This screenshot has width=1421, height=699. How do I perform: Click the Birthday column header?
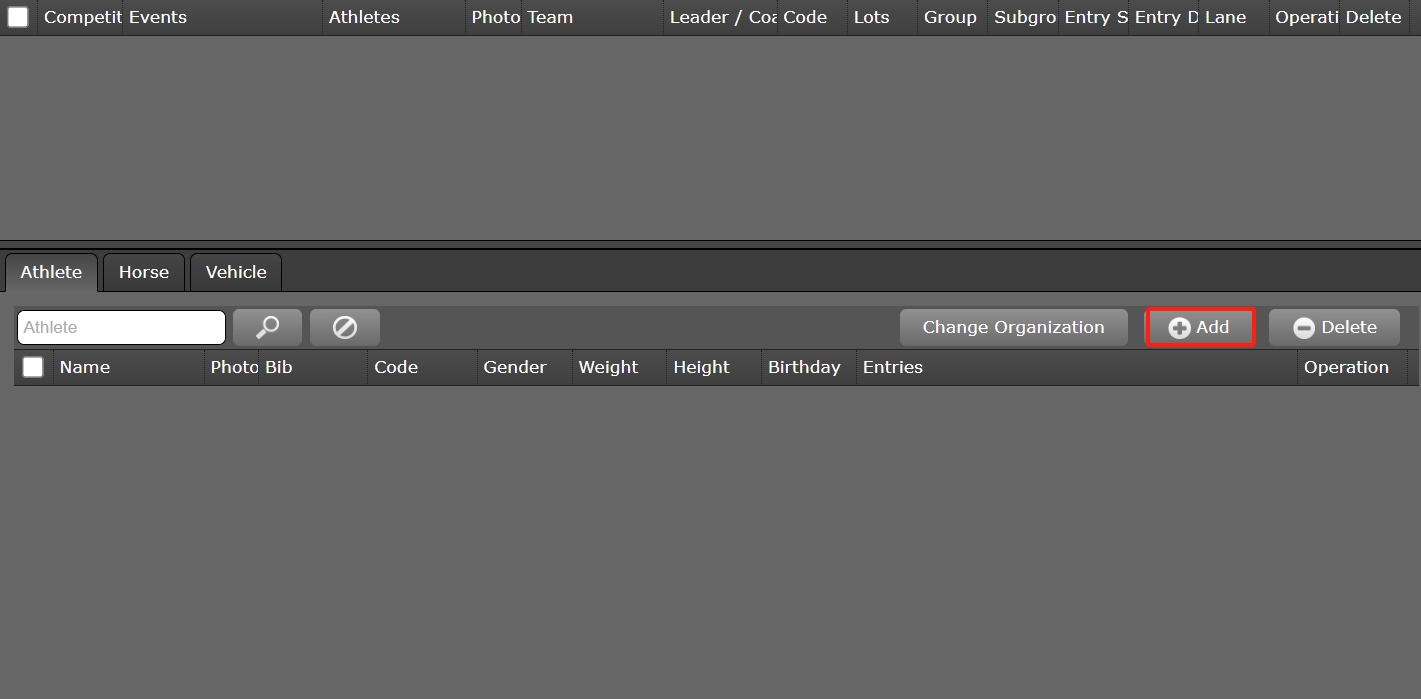(x=804, y=367)
